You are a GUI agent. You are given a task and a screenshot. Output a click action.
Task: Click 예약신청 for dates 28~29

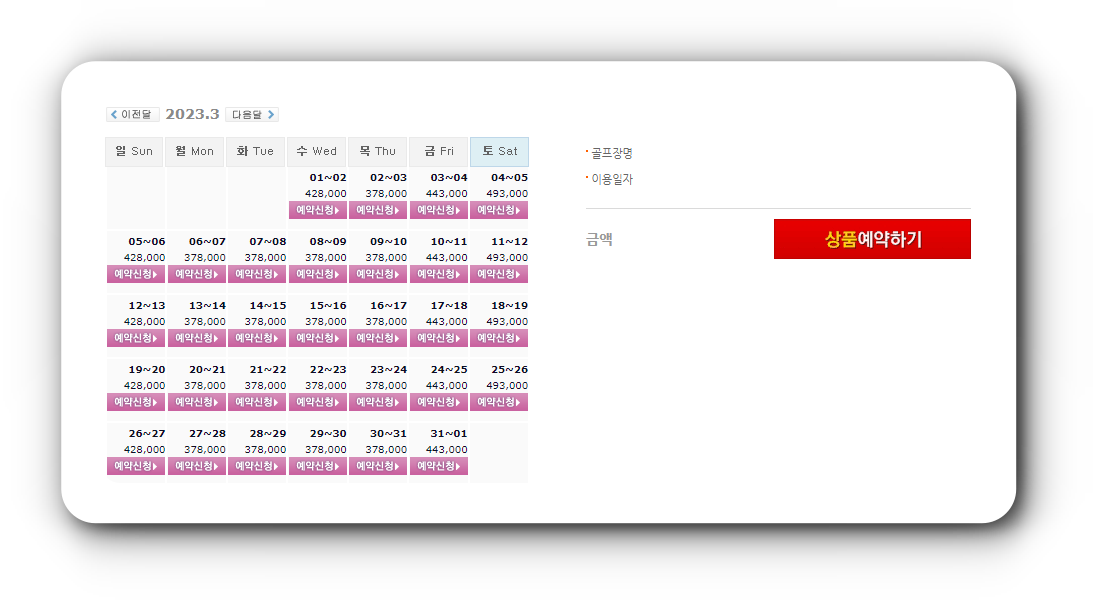pyautogui.click(x=257, y=466)
